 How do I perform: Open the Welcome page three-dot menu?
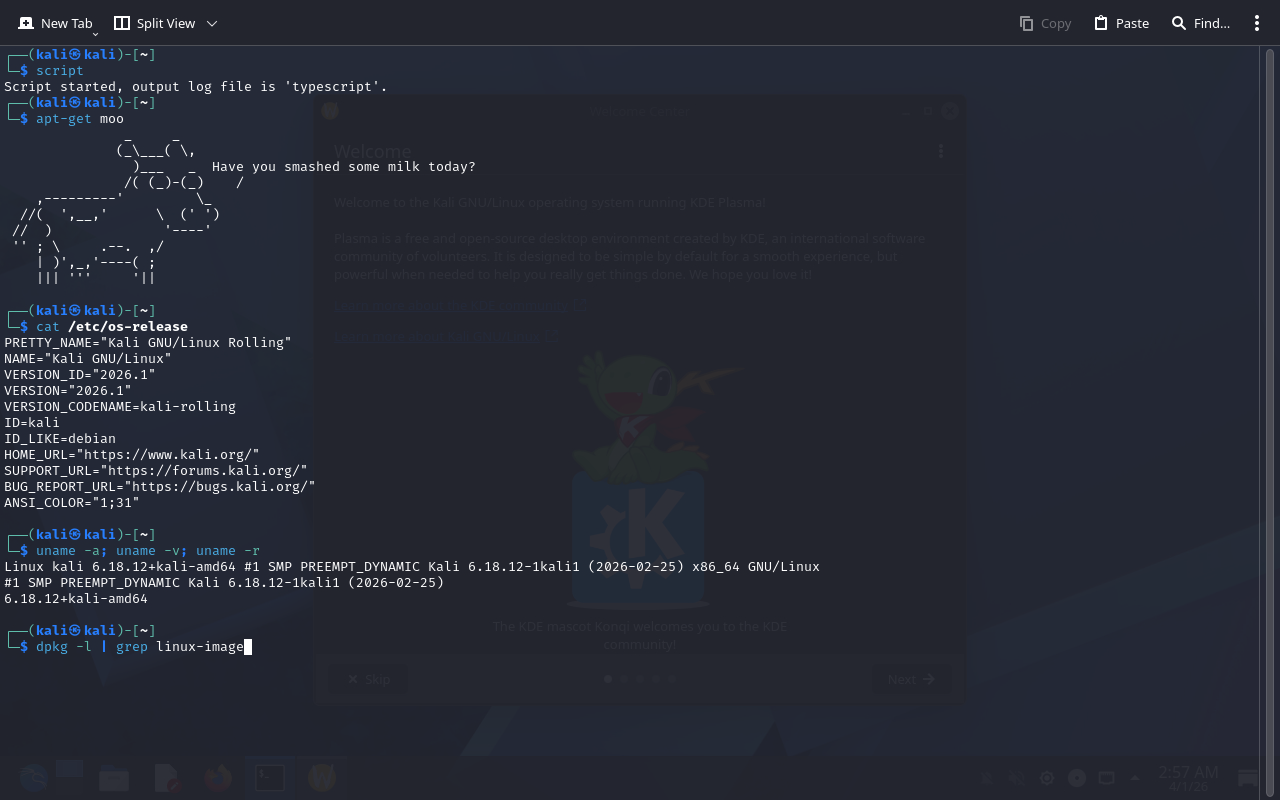coord(940,151)
